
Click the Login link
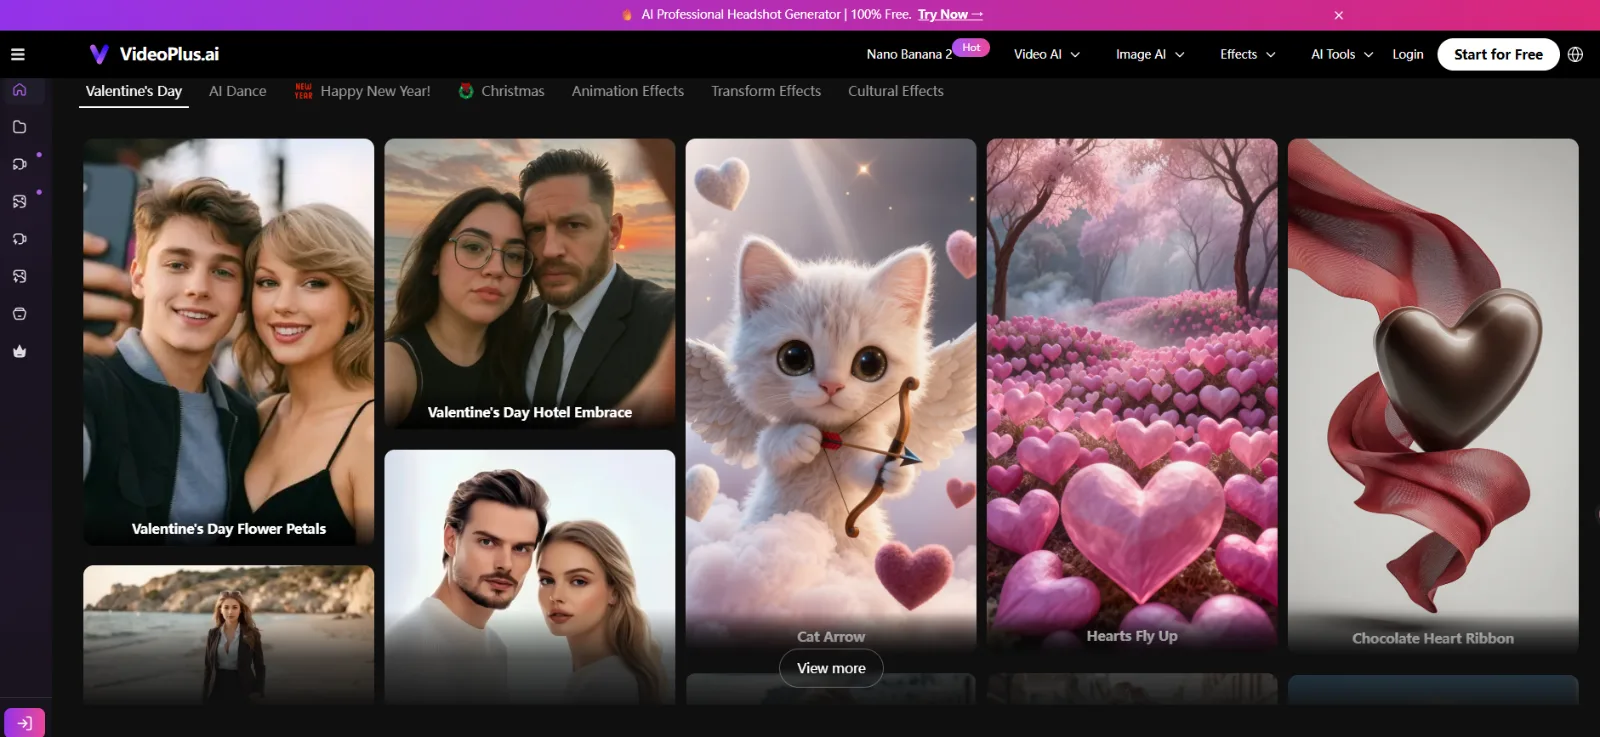(x=1408, y=54)
